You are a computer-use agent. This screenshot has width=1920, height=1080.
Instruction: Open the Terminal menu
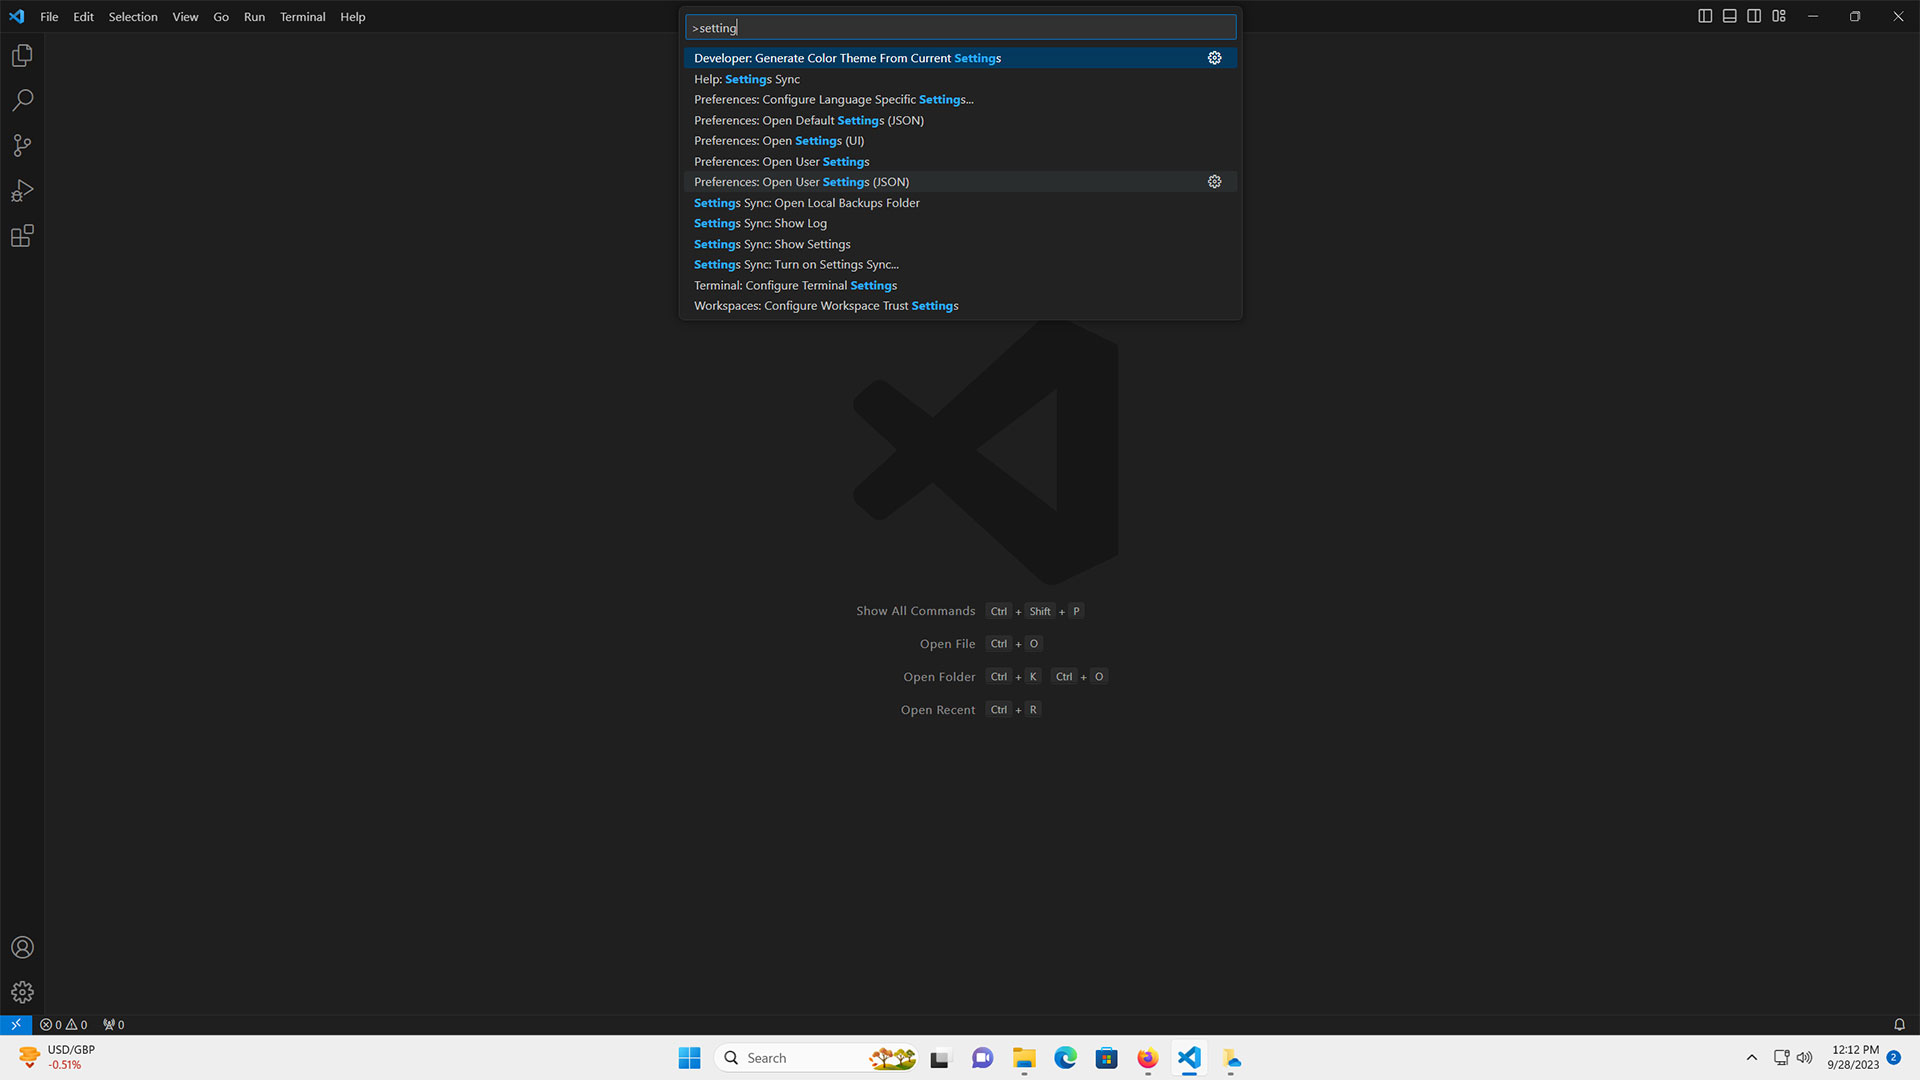[302, 16]
